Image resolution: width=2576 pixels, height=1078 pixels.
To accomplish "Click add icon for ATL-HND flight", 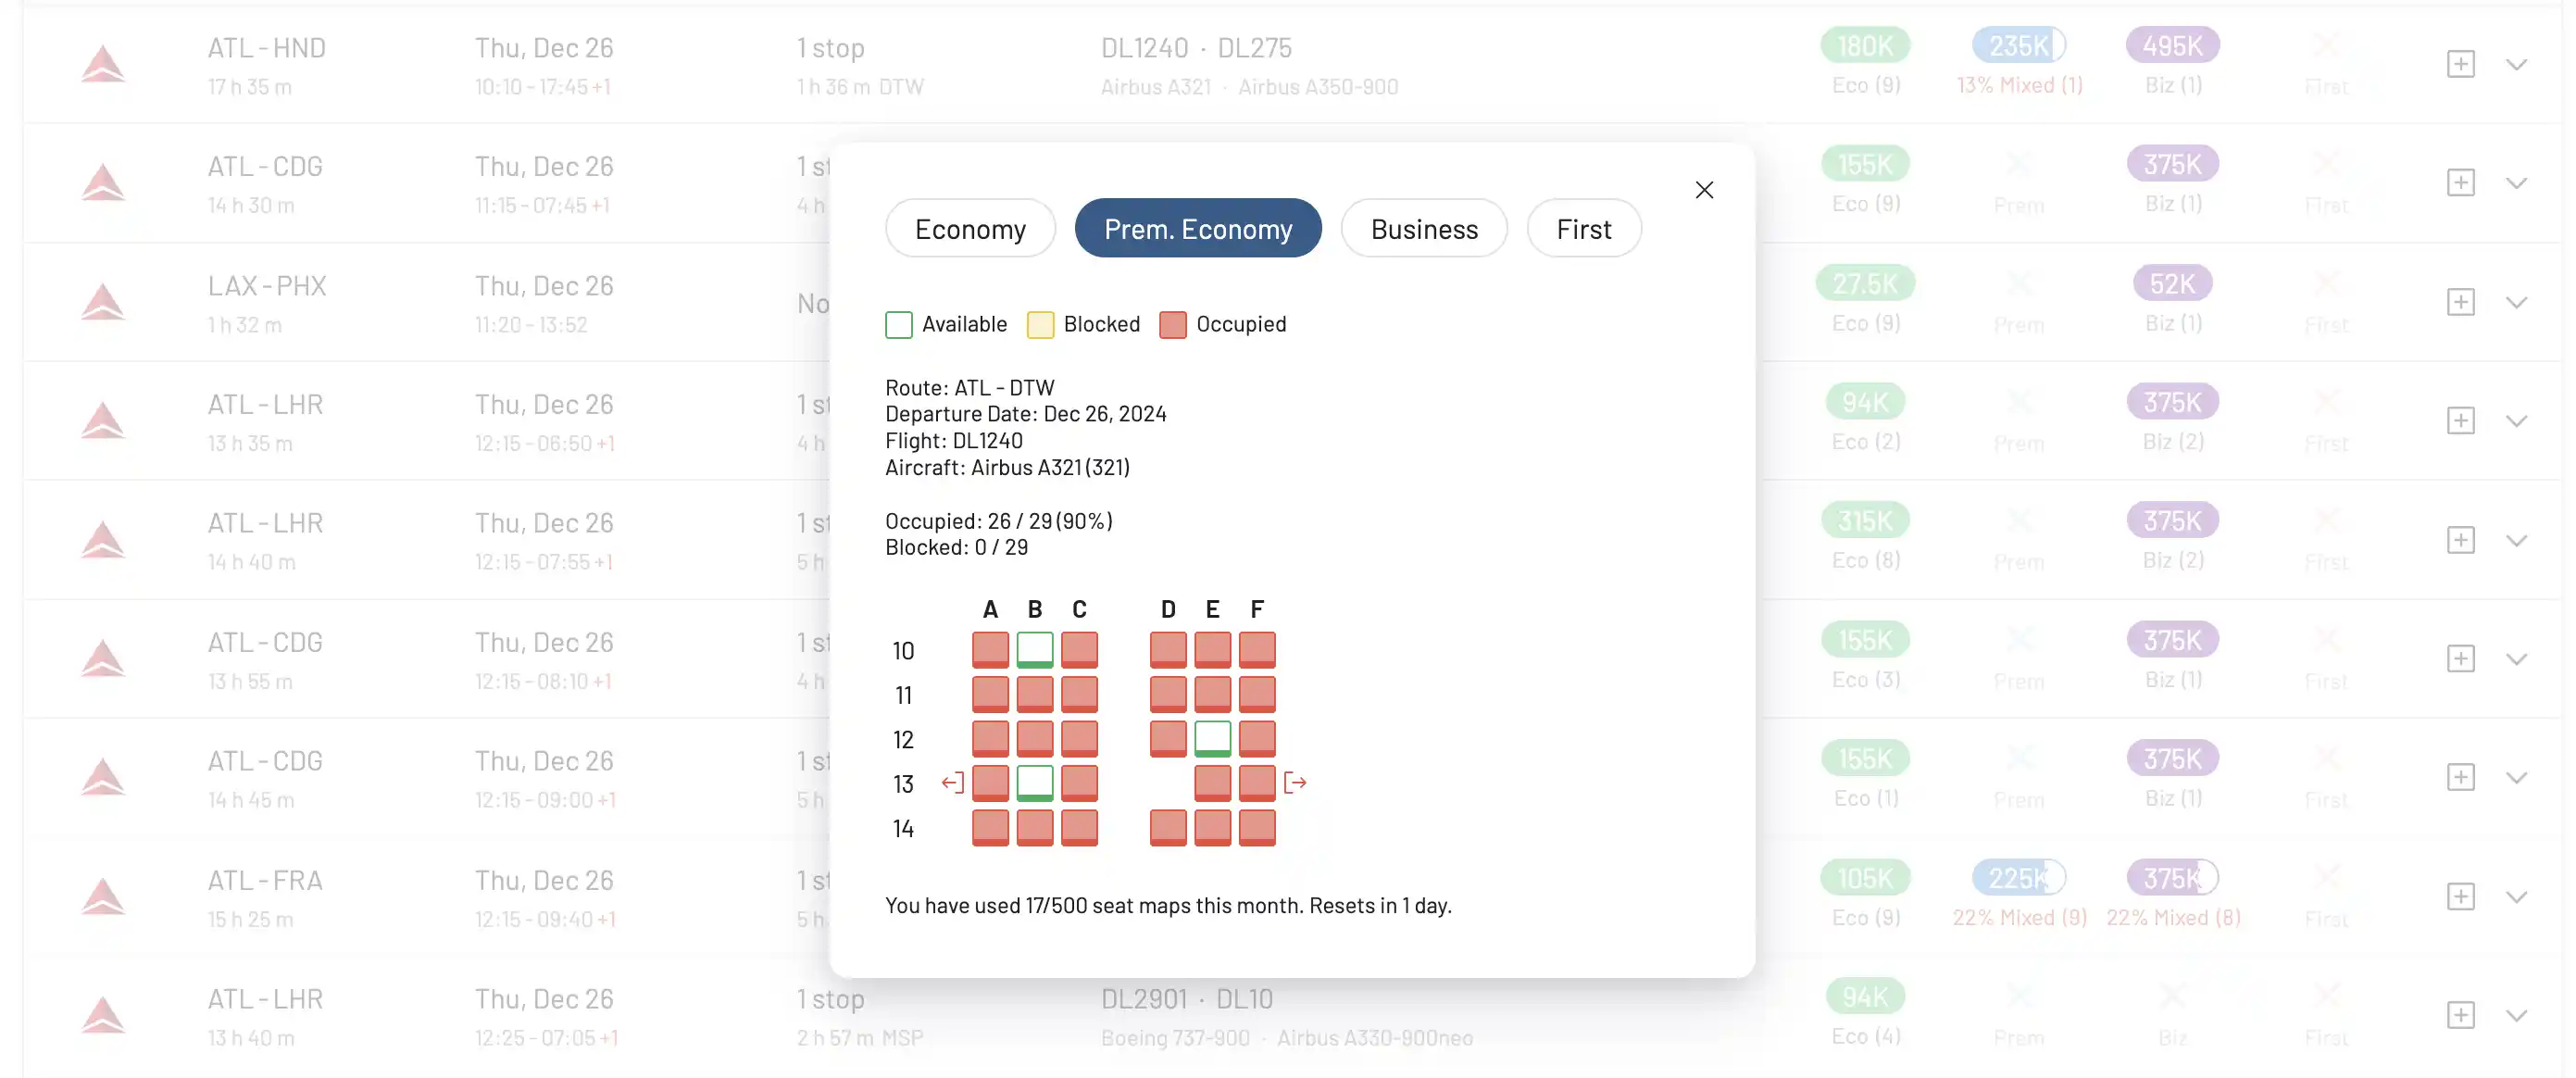I will (2457, 62).
